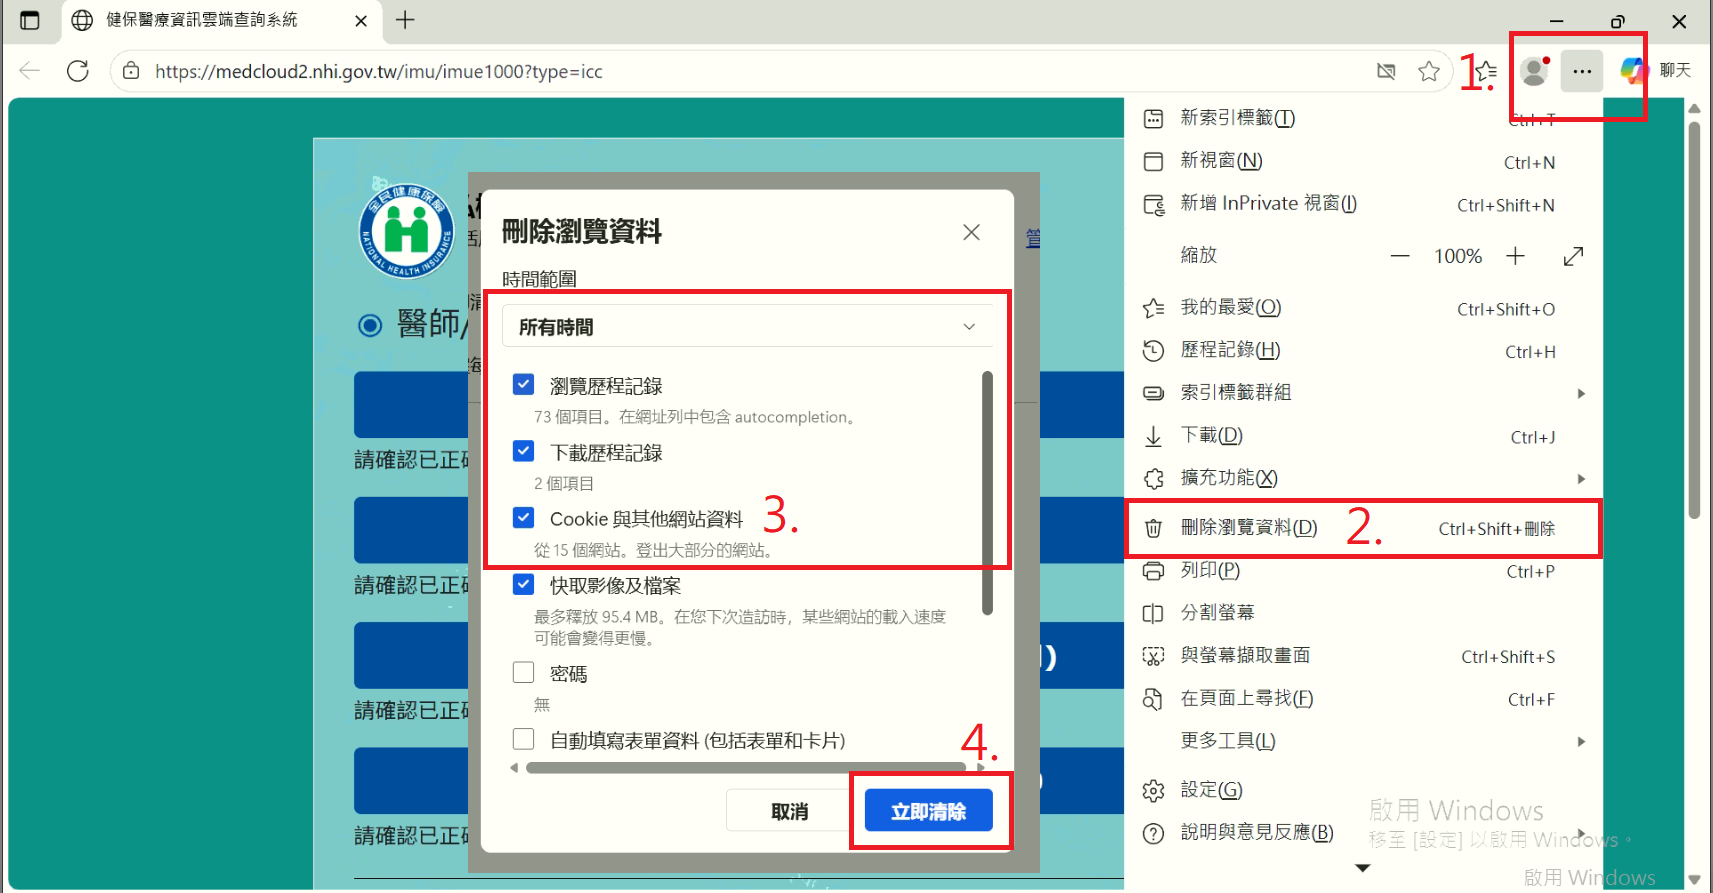Click the 73 個項目 history description text
This screenshot has height=893, width=1713.
tap(696, 417)
